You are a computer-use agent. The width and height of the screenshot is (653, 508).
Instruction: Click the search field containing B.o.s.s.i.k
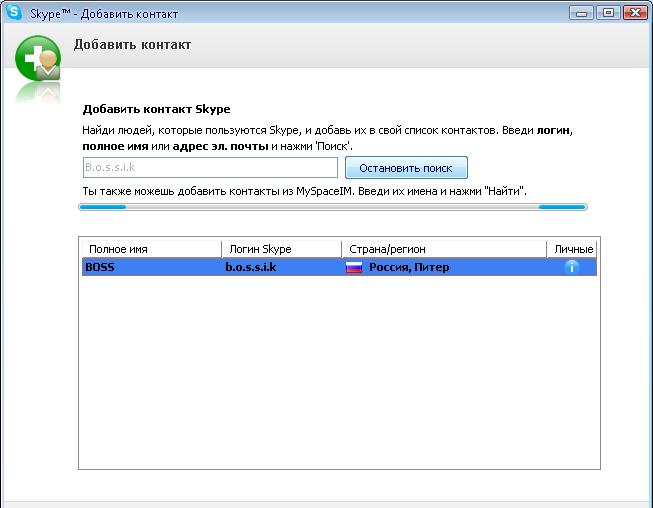tap(210, 167)
